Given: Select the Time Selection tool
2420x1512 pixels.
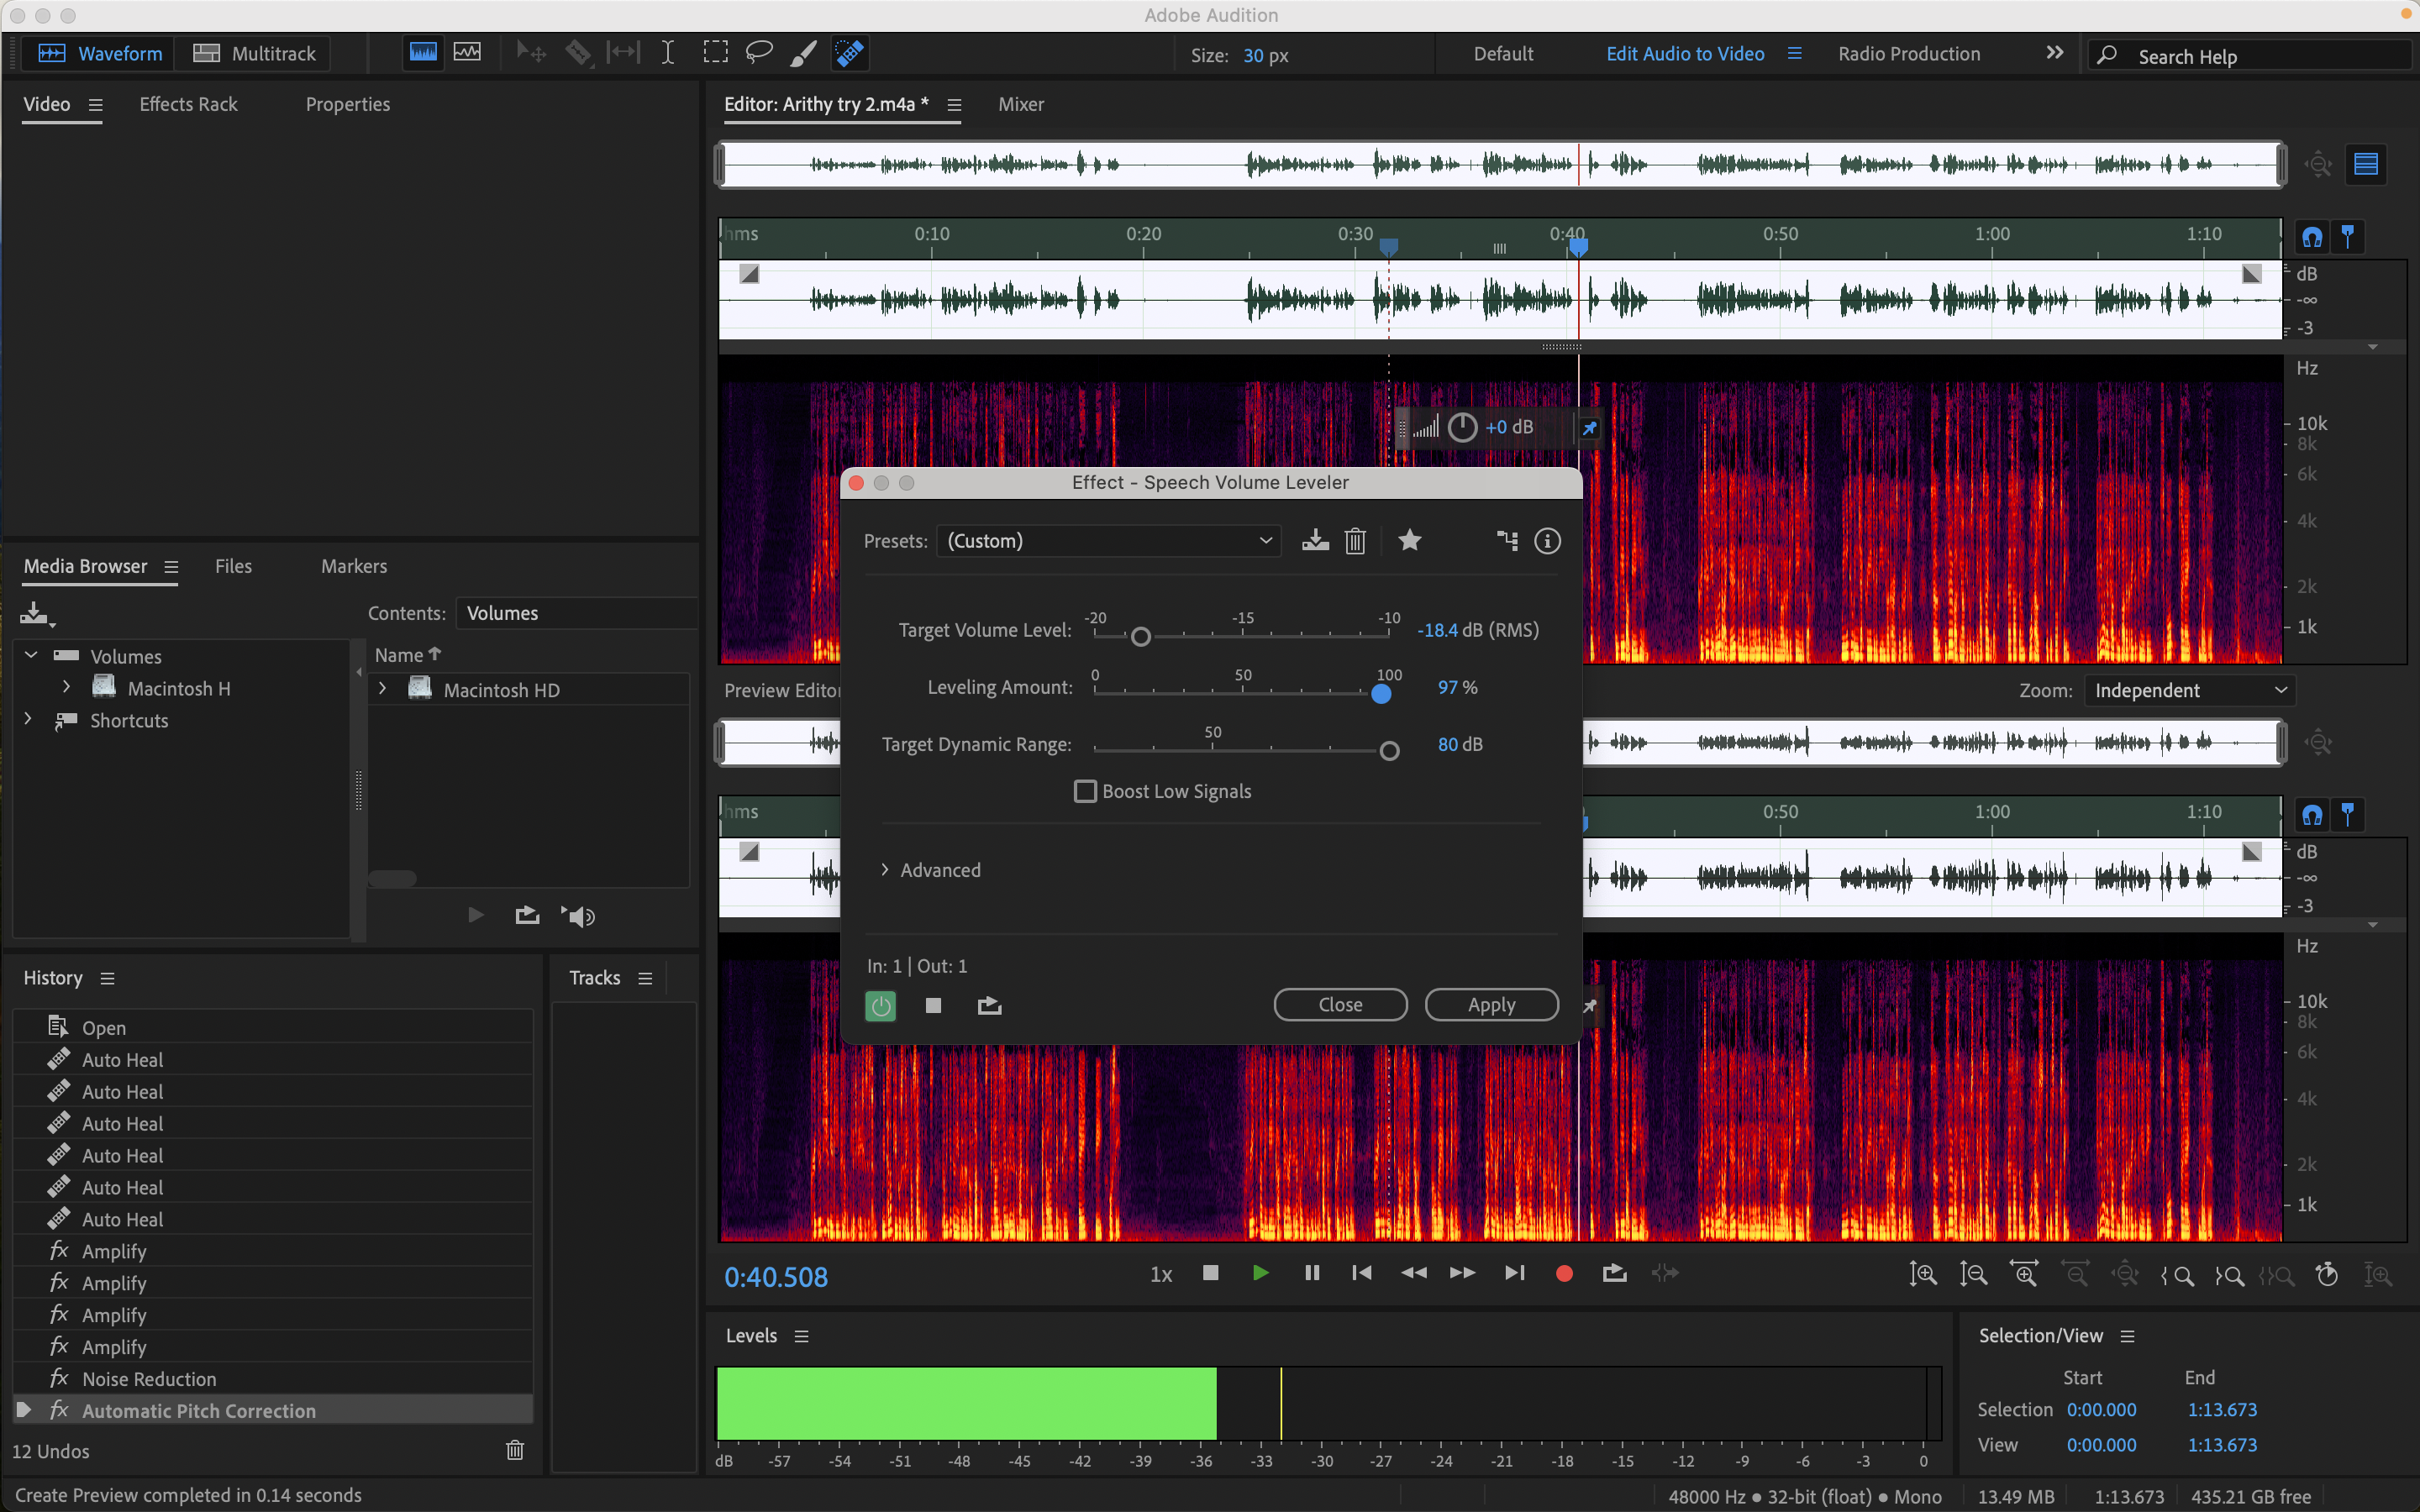Looking at the screenshot, I should click(x=668, y=53).
